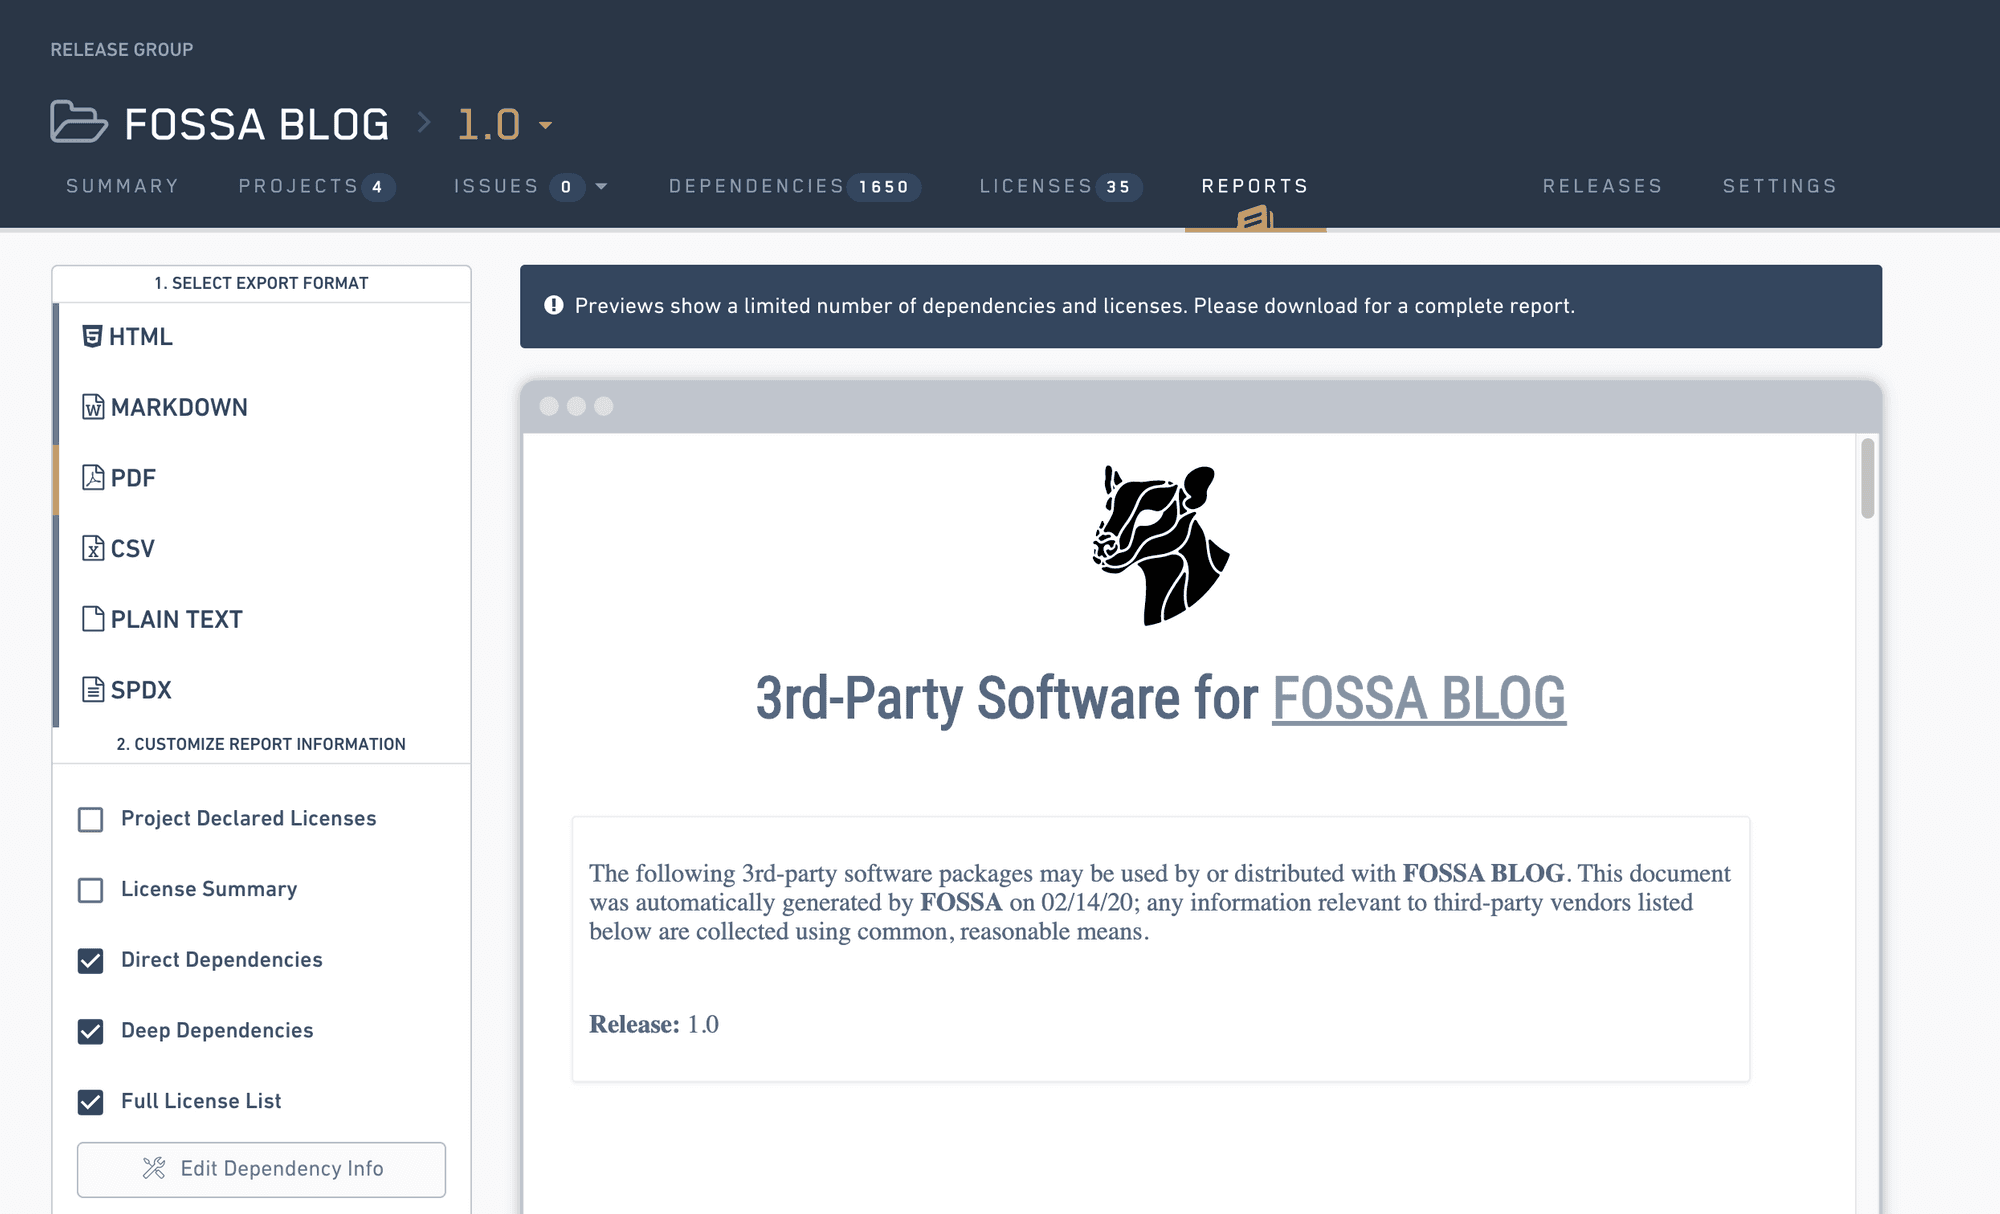This screenshot has height=1214, width=2000.
Task: Click the HTML format icon
Action: 92,337
